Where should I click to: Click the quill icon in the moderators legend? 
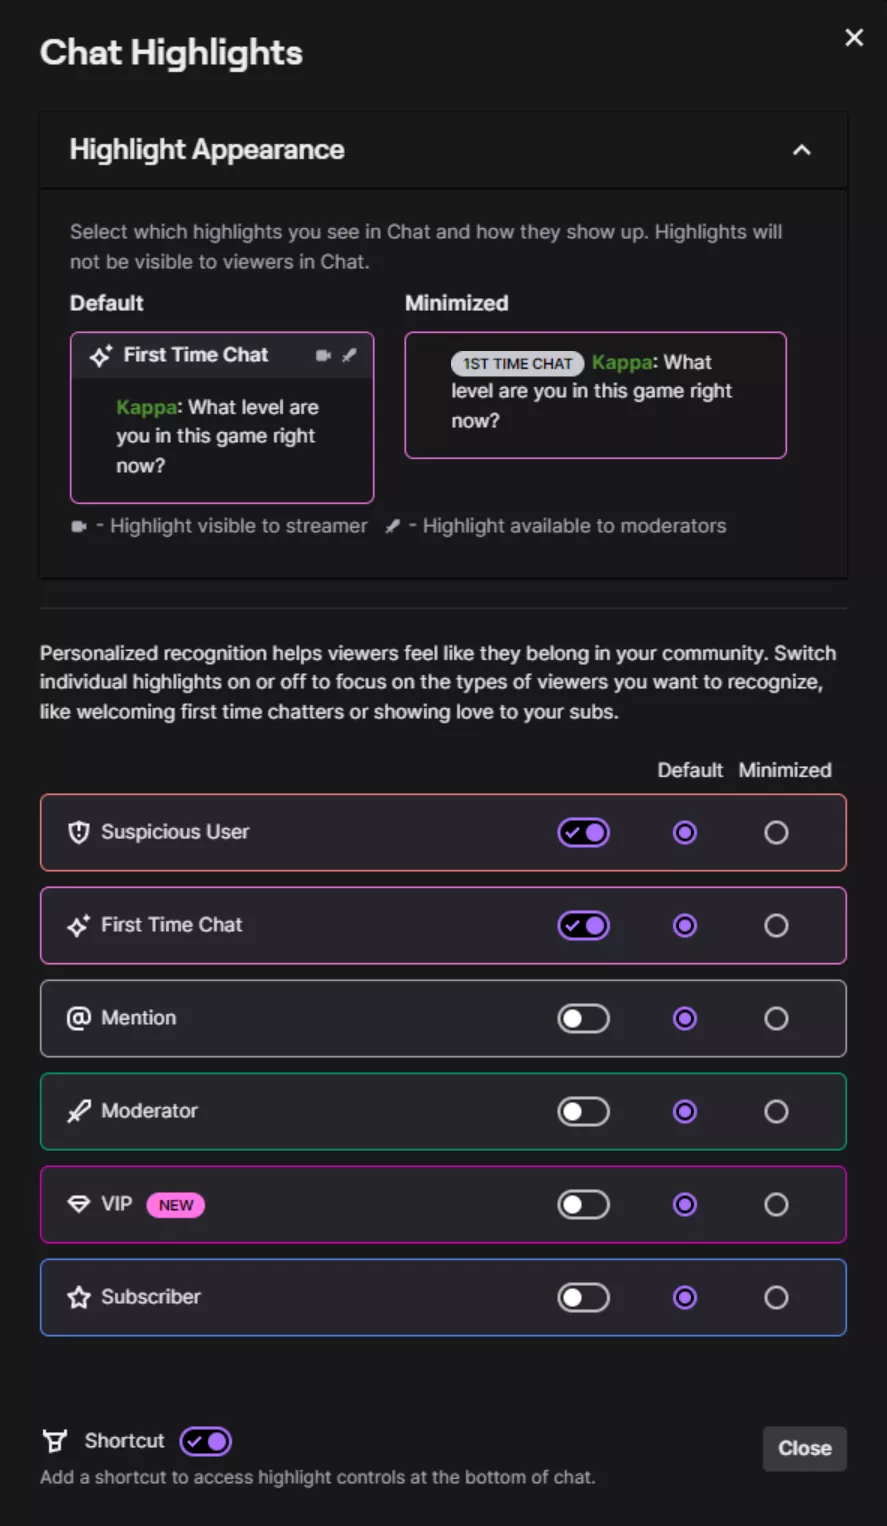coord(393,525)
